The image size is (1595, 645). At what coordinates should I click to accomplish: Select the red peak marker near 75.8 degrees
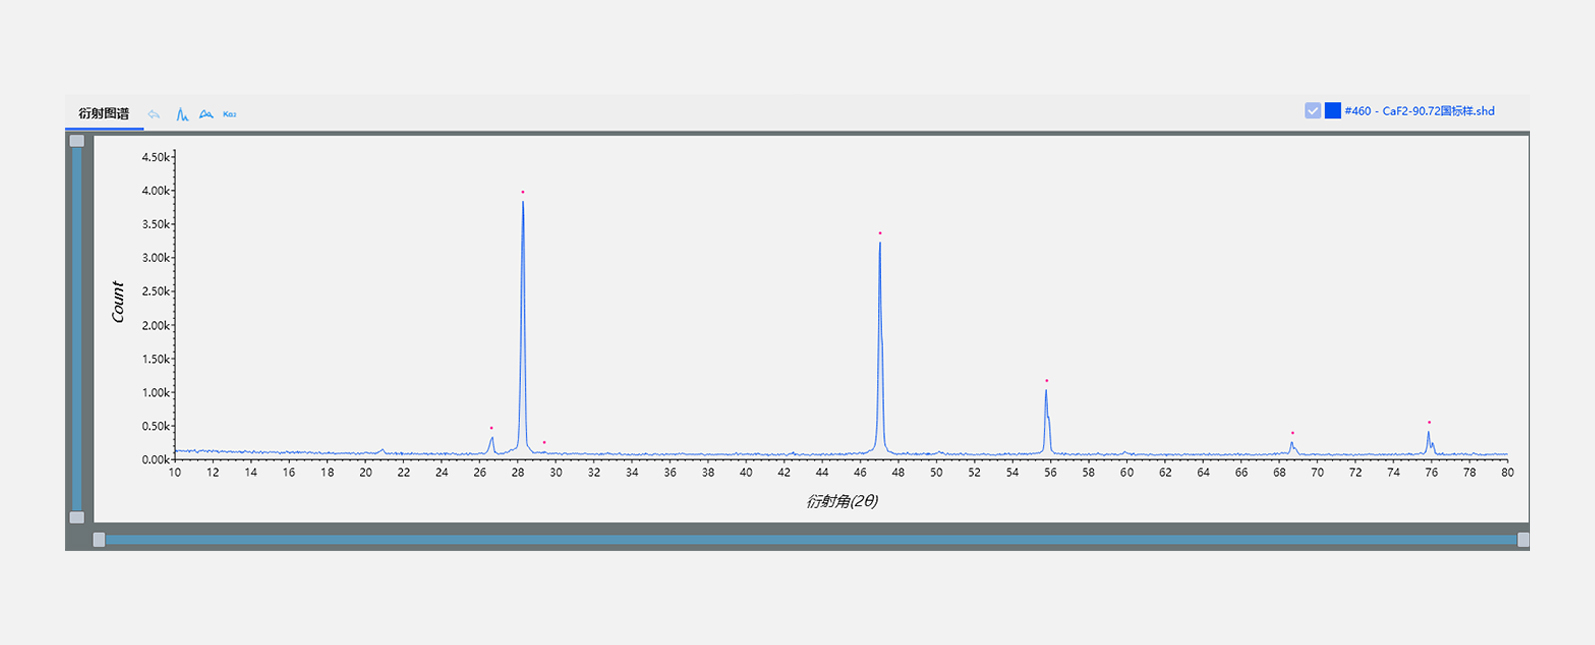point(1429,422)
